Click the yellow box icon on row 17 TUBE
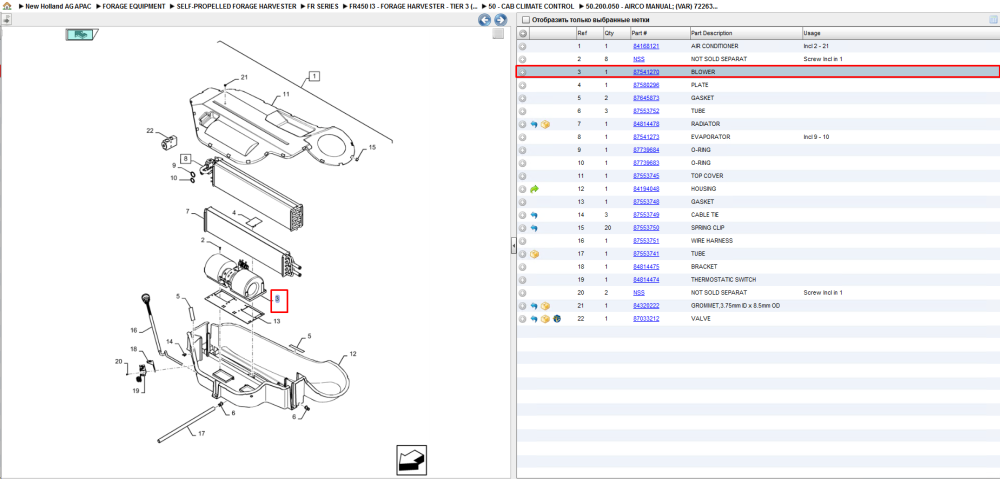The width and height of the screenshot is (1000, 479). coord(534,254)
